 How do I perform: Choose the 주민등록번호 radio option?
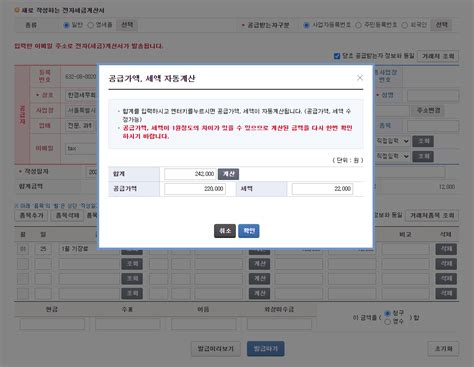[x=358, y=25]
